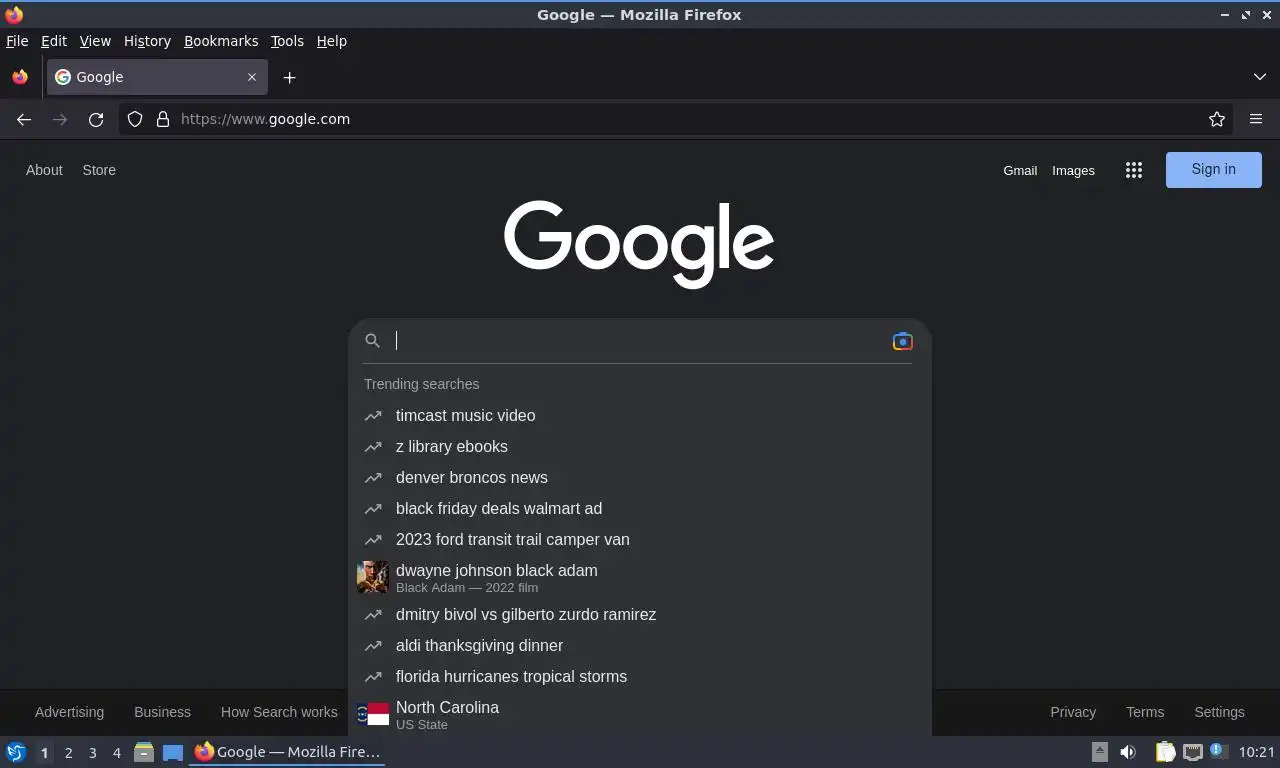This screenshot has width=1280, height=768.
Task: Switch to workspace 2
Action: point(68,753)
